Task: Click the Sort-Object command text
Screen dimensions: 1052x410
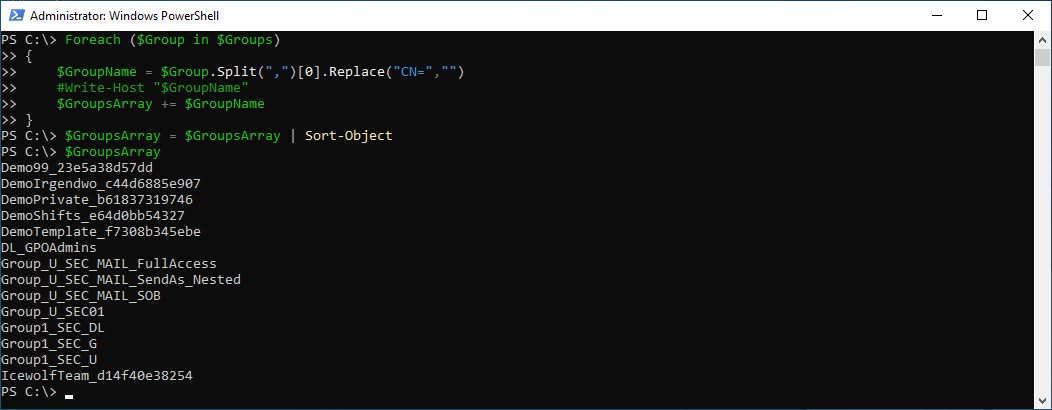Action: pos(348,136)
